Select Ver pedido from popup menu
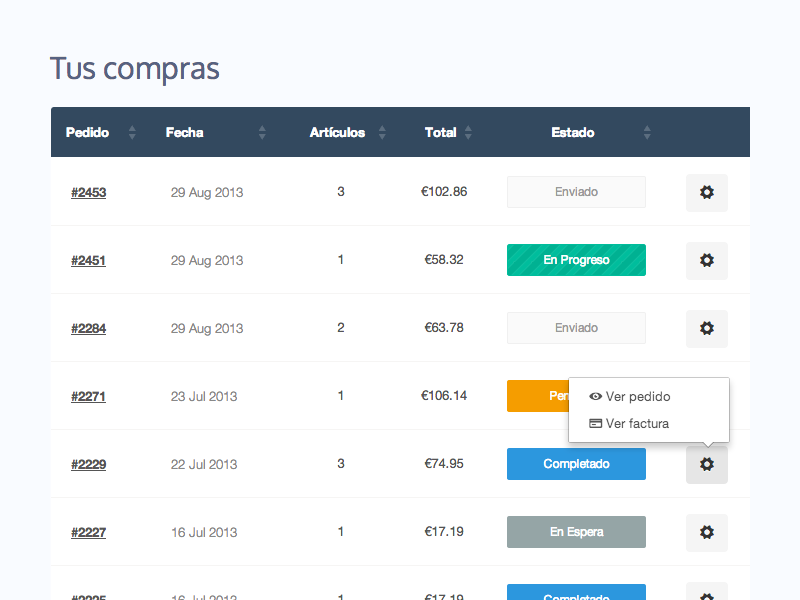 pyautogui.click(x=638, y=397)
